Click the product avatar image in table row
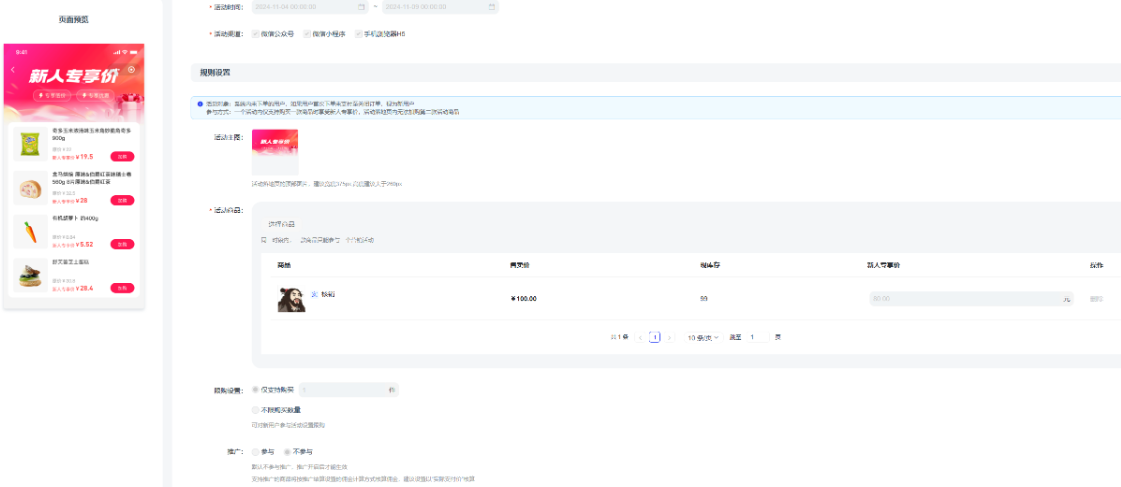This screenshot has width=1121, height=487. coord(291,298)
